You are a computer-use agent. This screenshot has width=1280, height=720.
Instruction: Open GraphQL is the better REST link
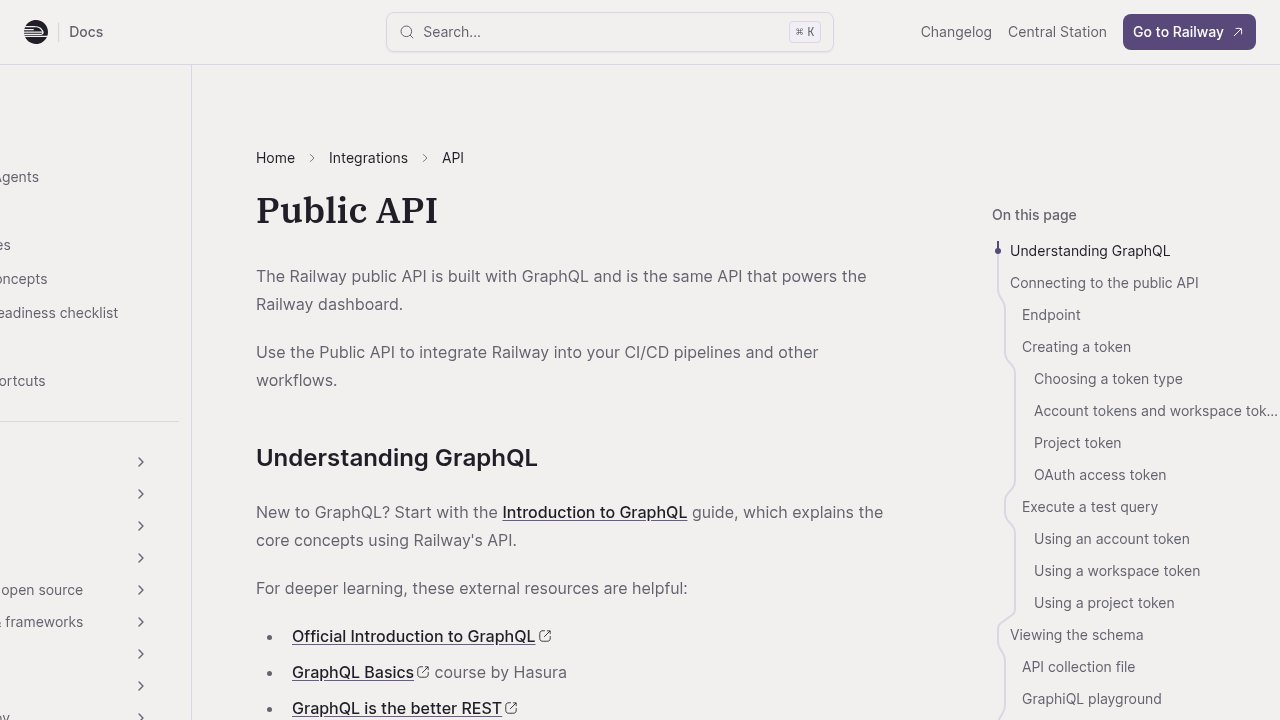[397, 708]
